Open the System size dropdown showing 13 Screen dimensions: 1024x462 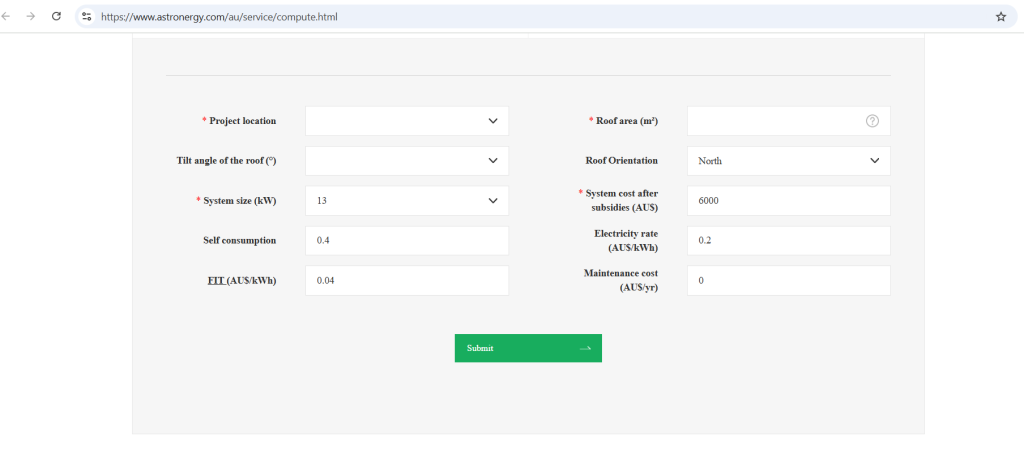pos(406,201)
